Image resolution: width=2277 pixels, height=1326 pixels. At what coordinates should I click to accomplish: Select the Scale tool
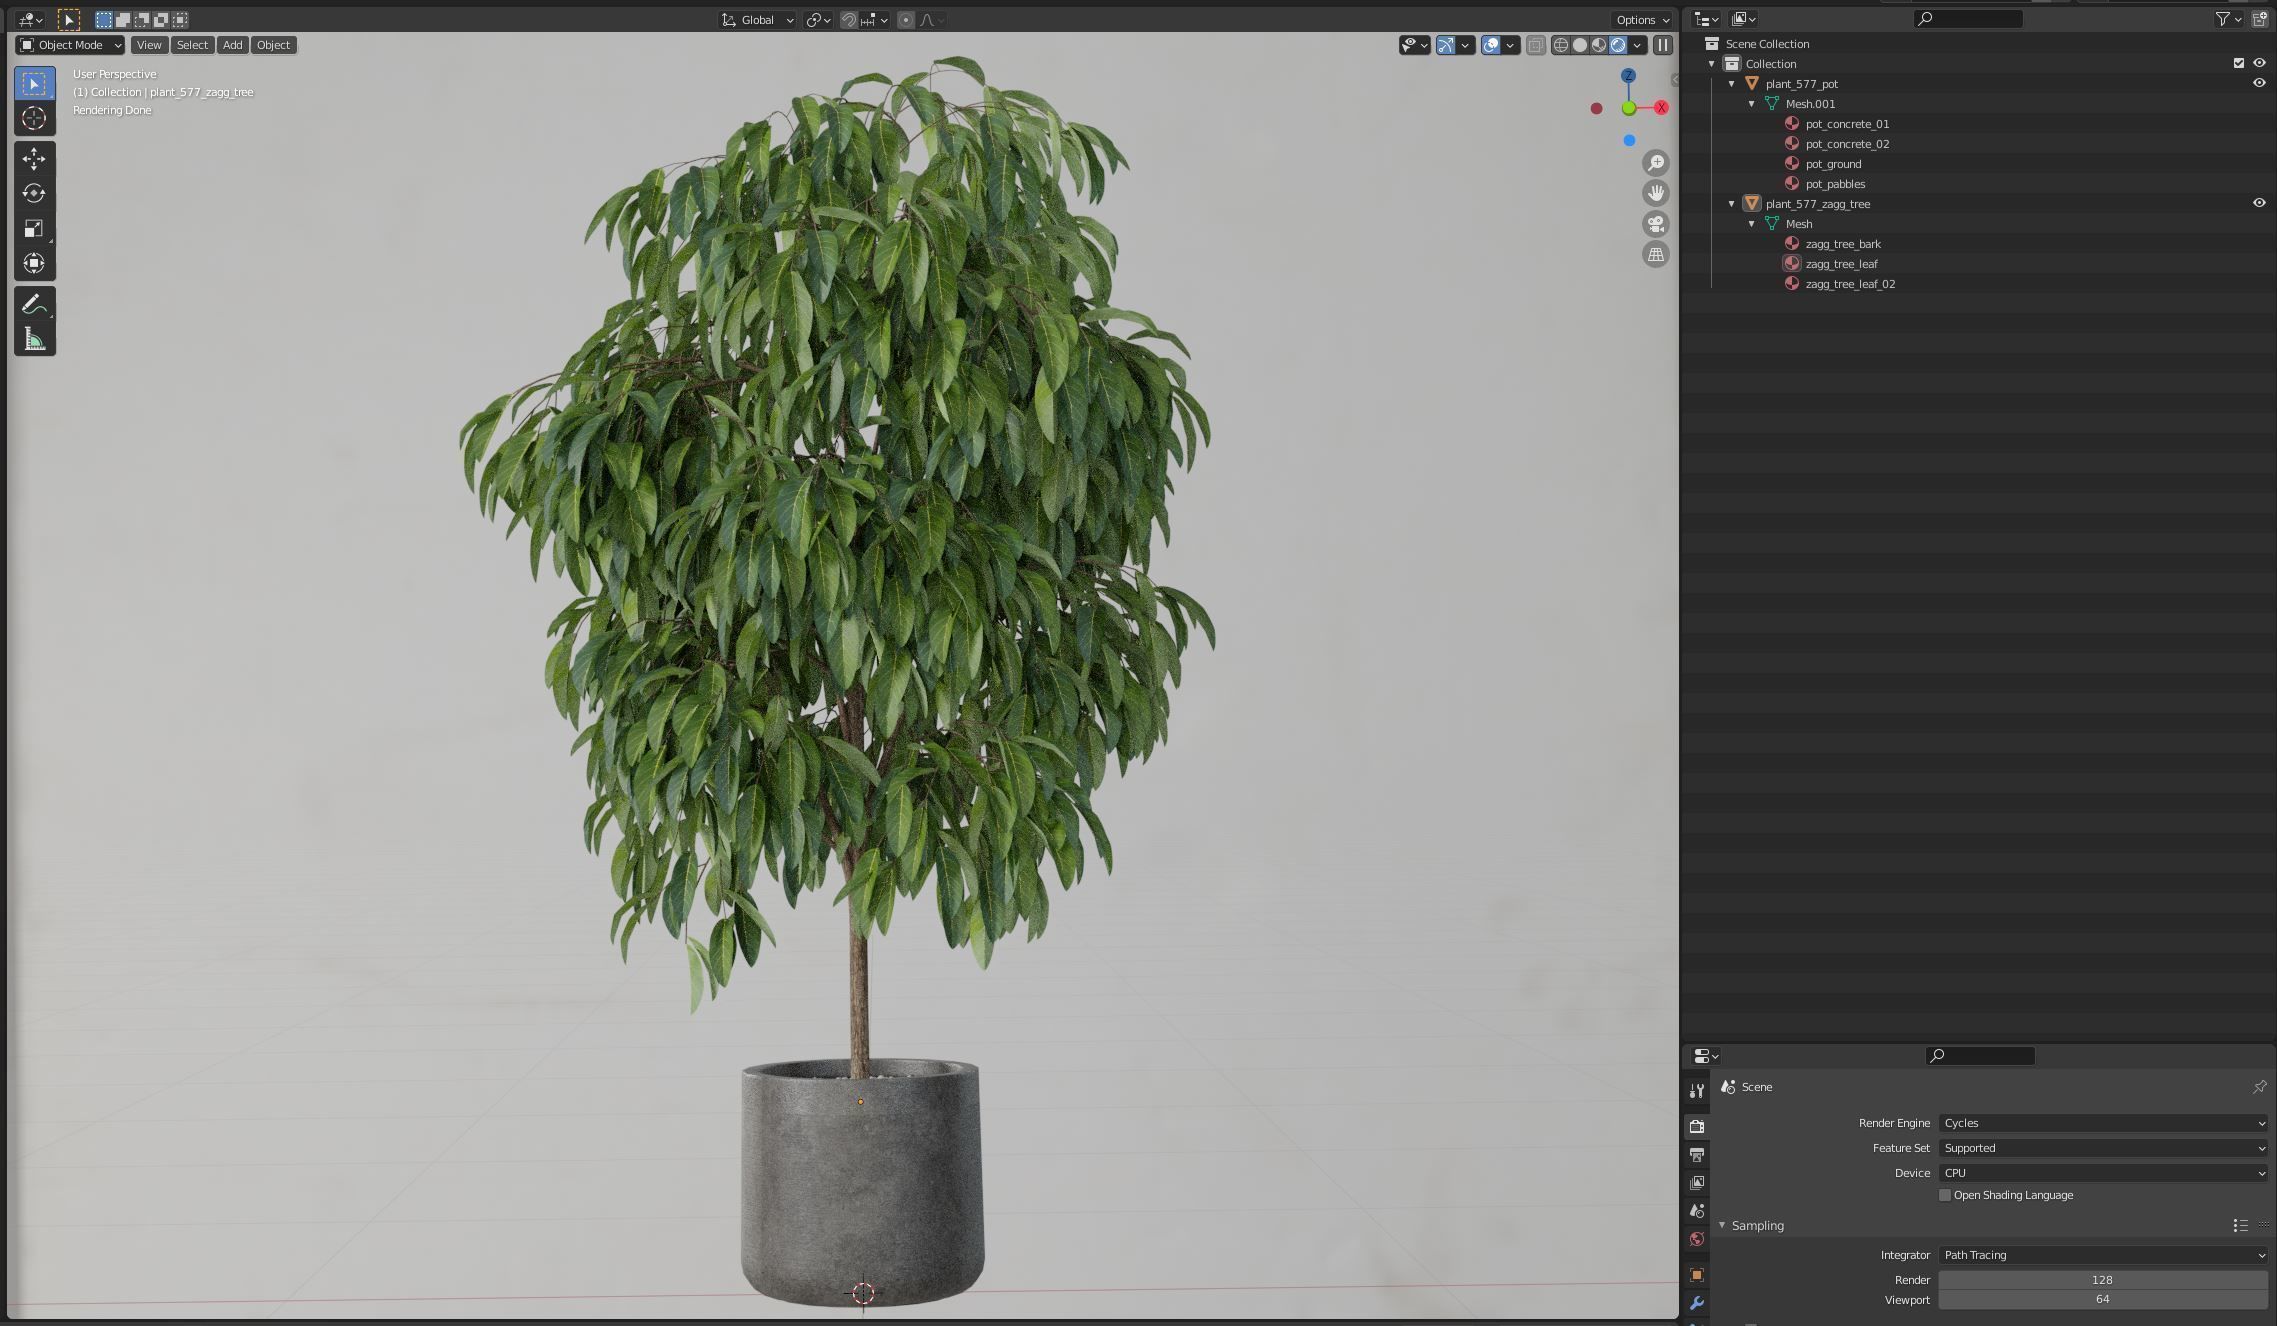(x=34, y=228)
